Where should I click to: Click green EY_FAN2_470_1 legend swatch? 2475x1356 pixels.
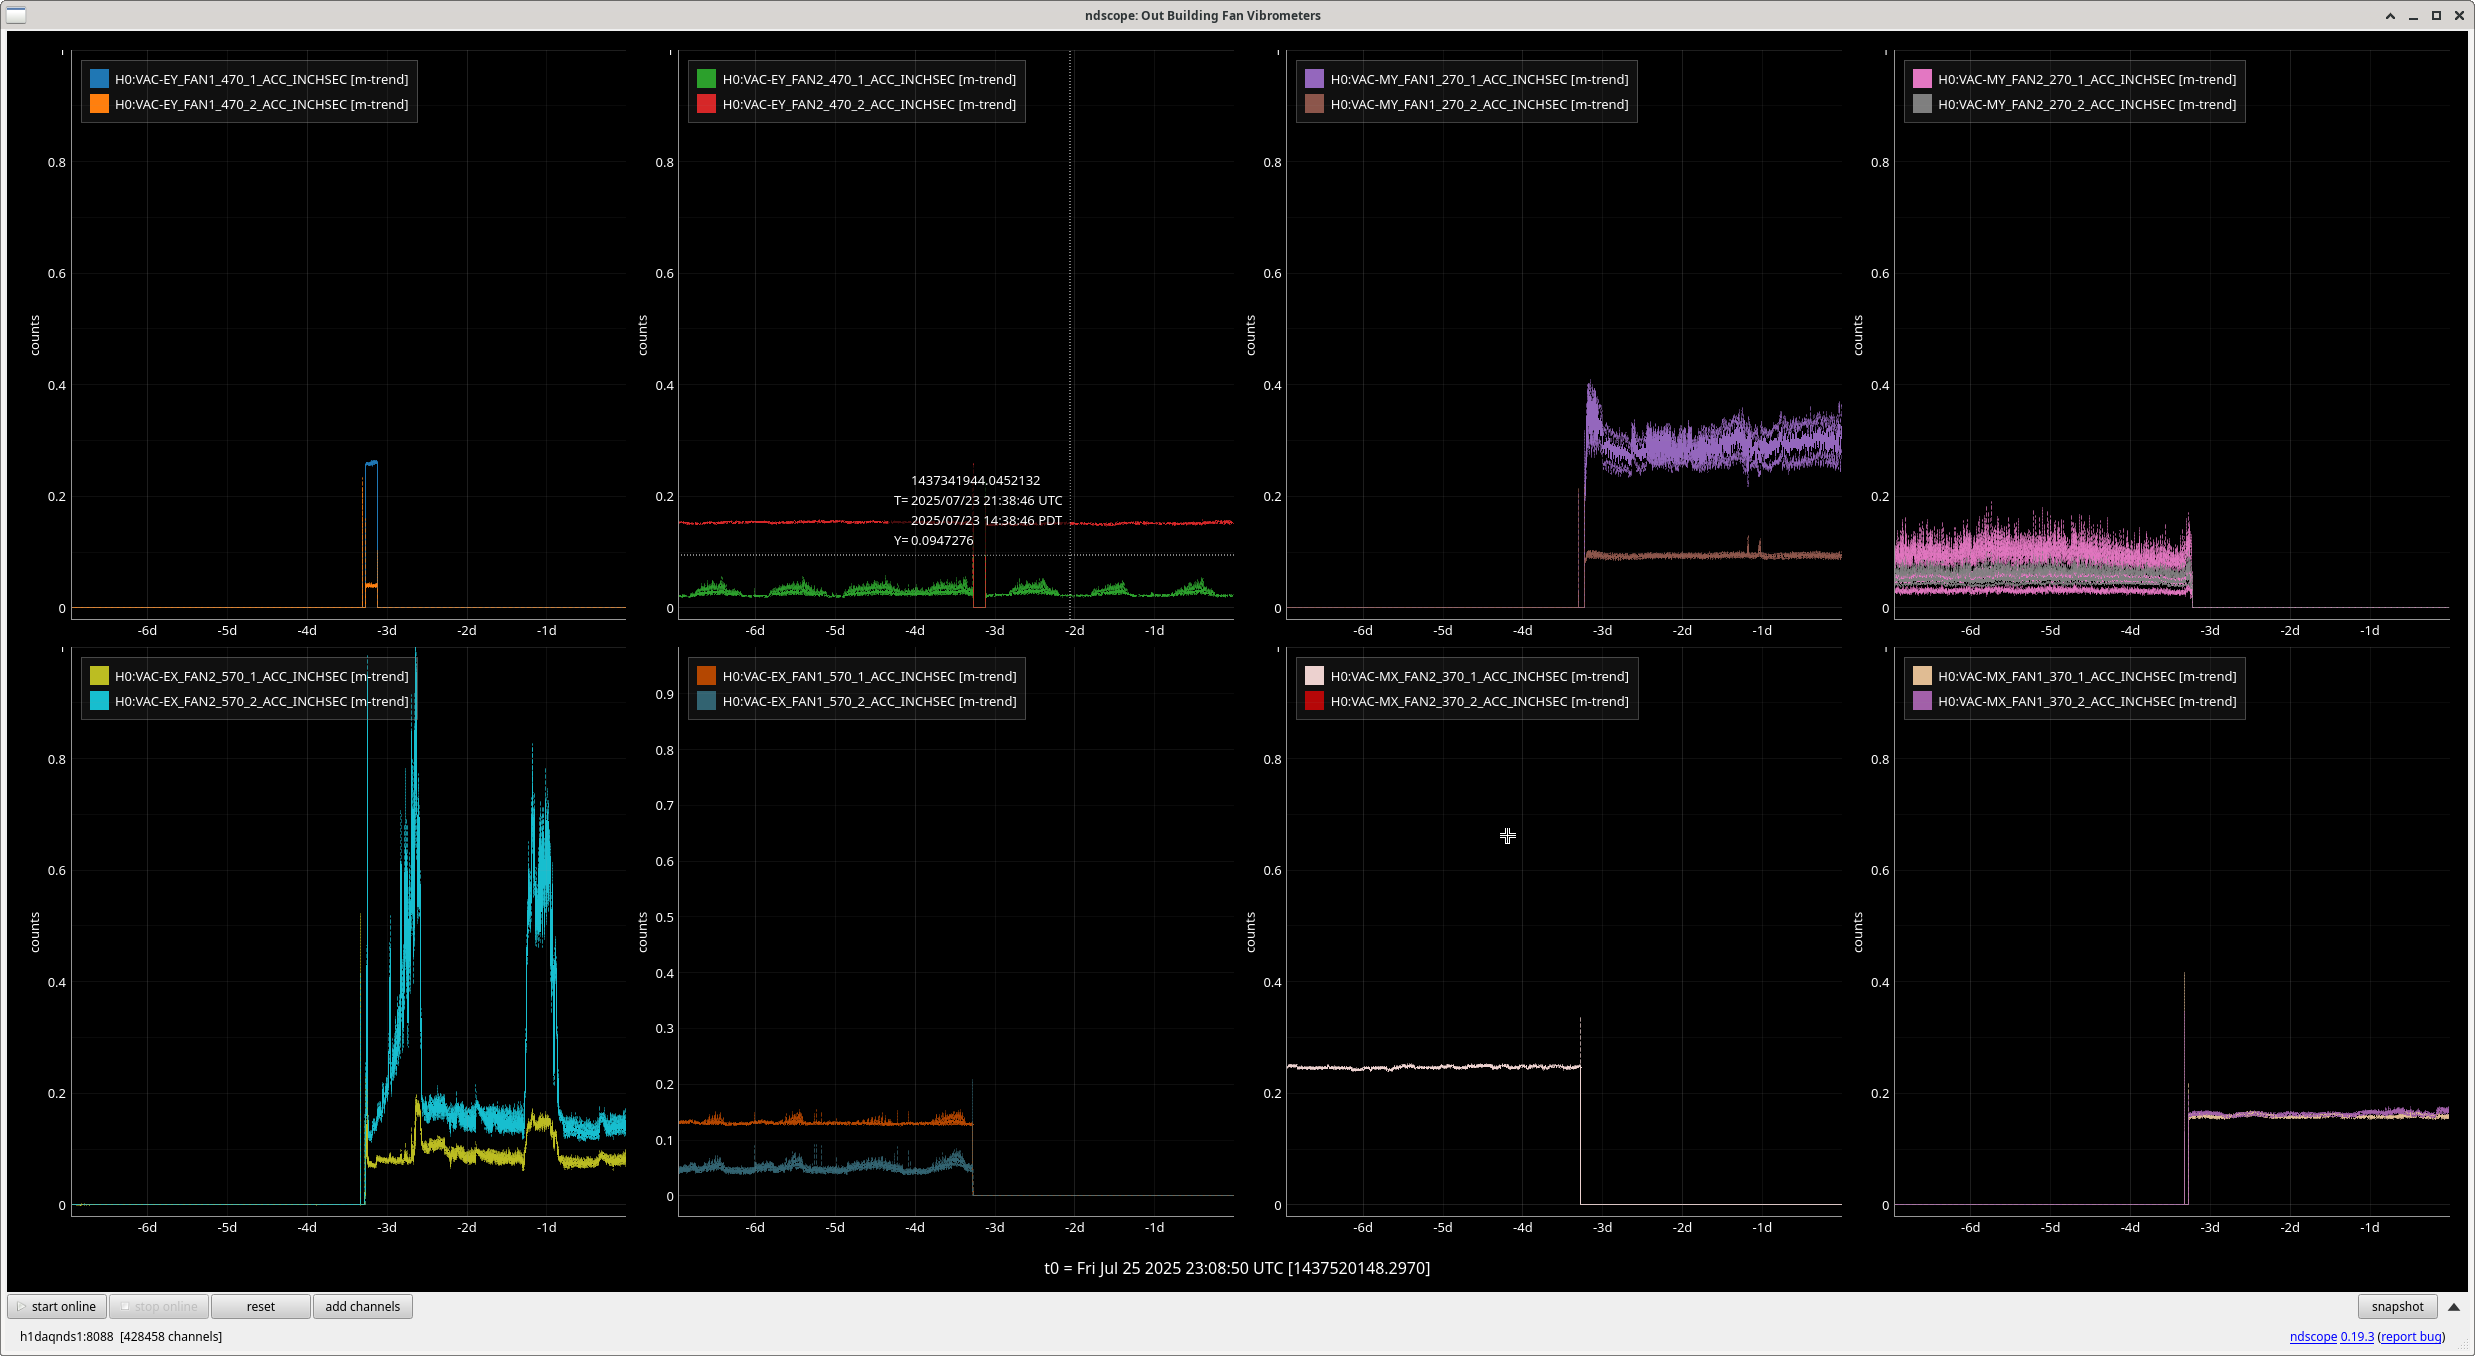coord(706,79)
